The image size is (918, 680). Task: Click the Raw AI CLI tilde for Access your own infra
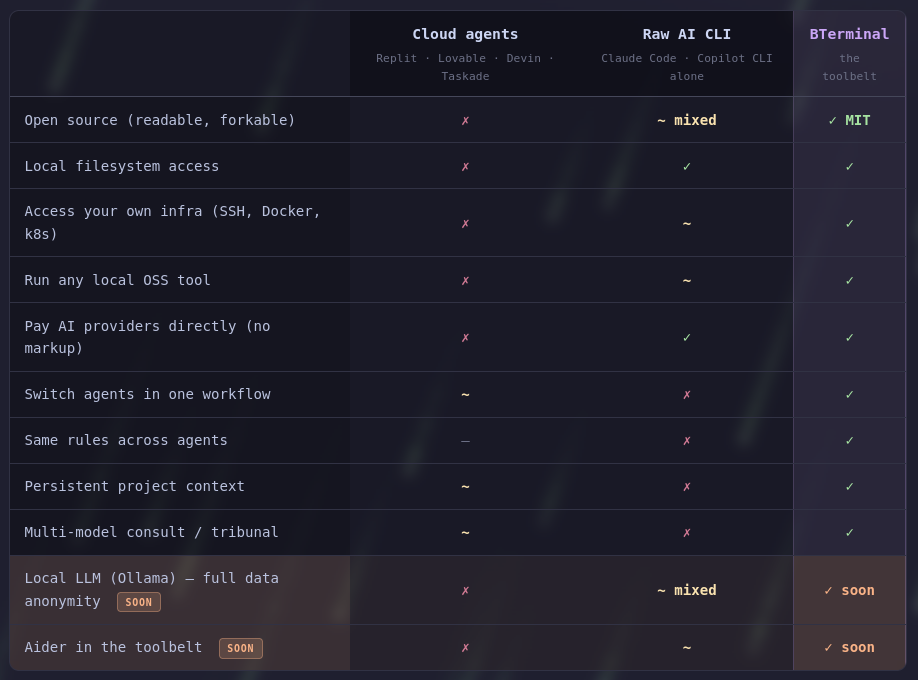coord(686,224)
